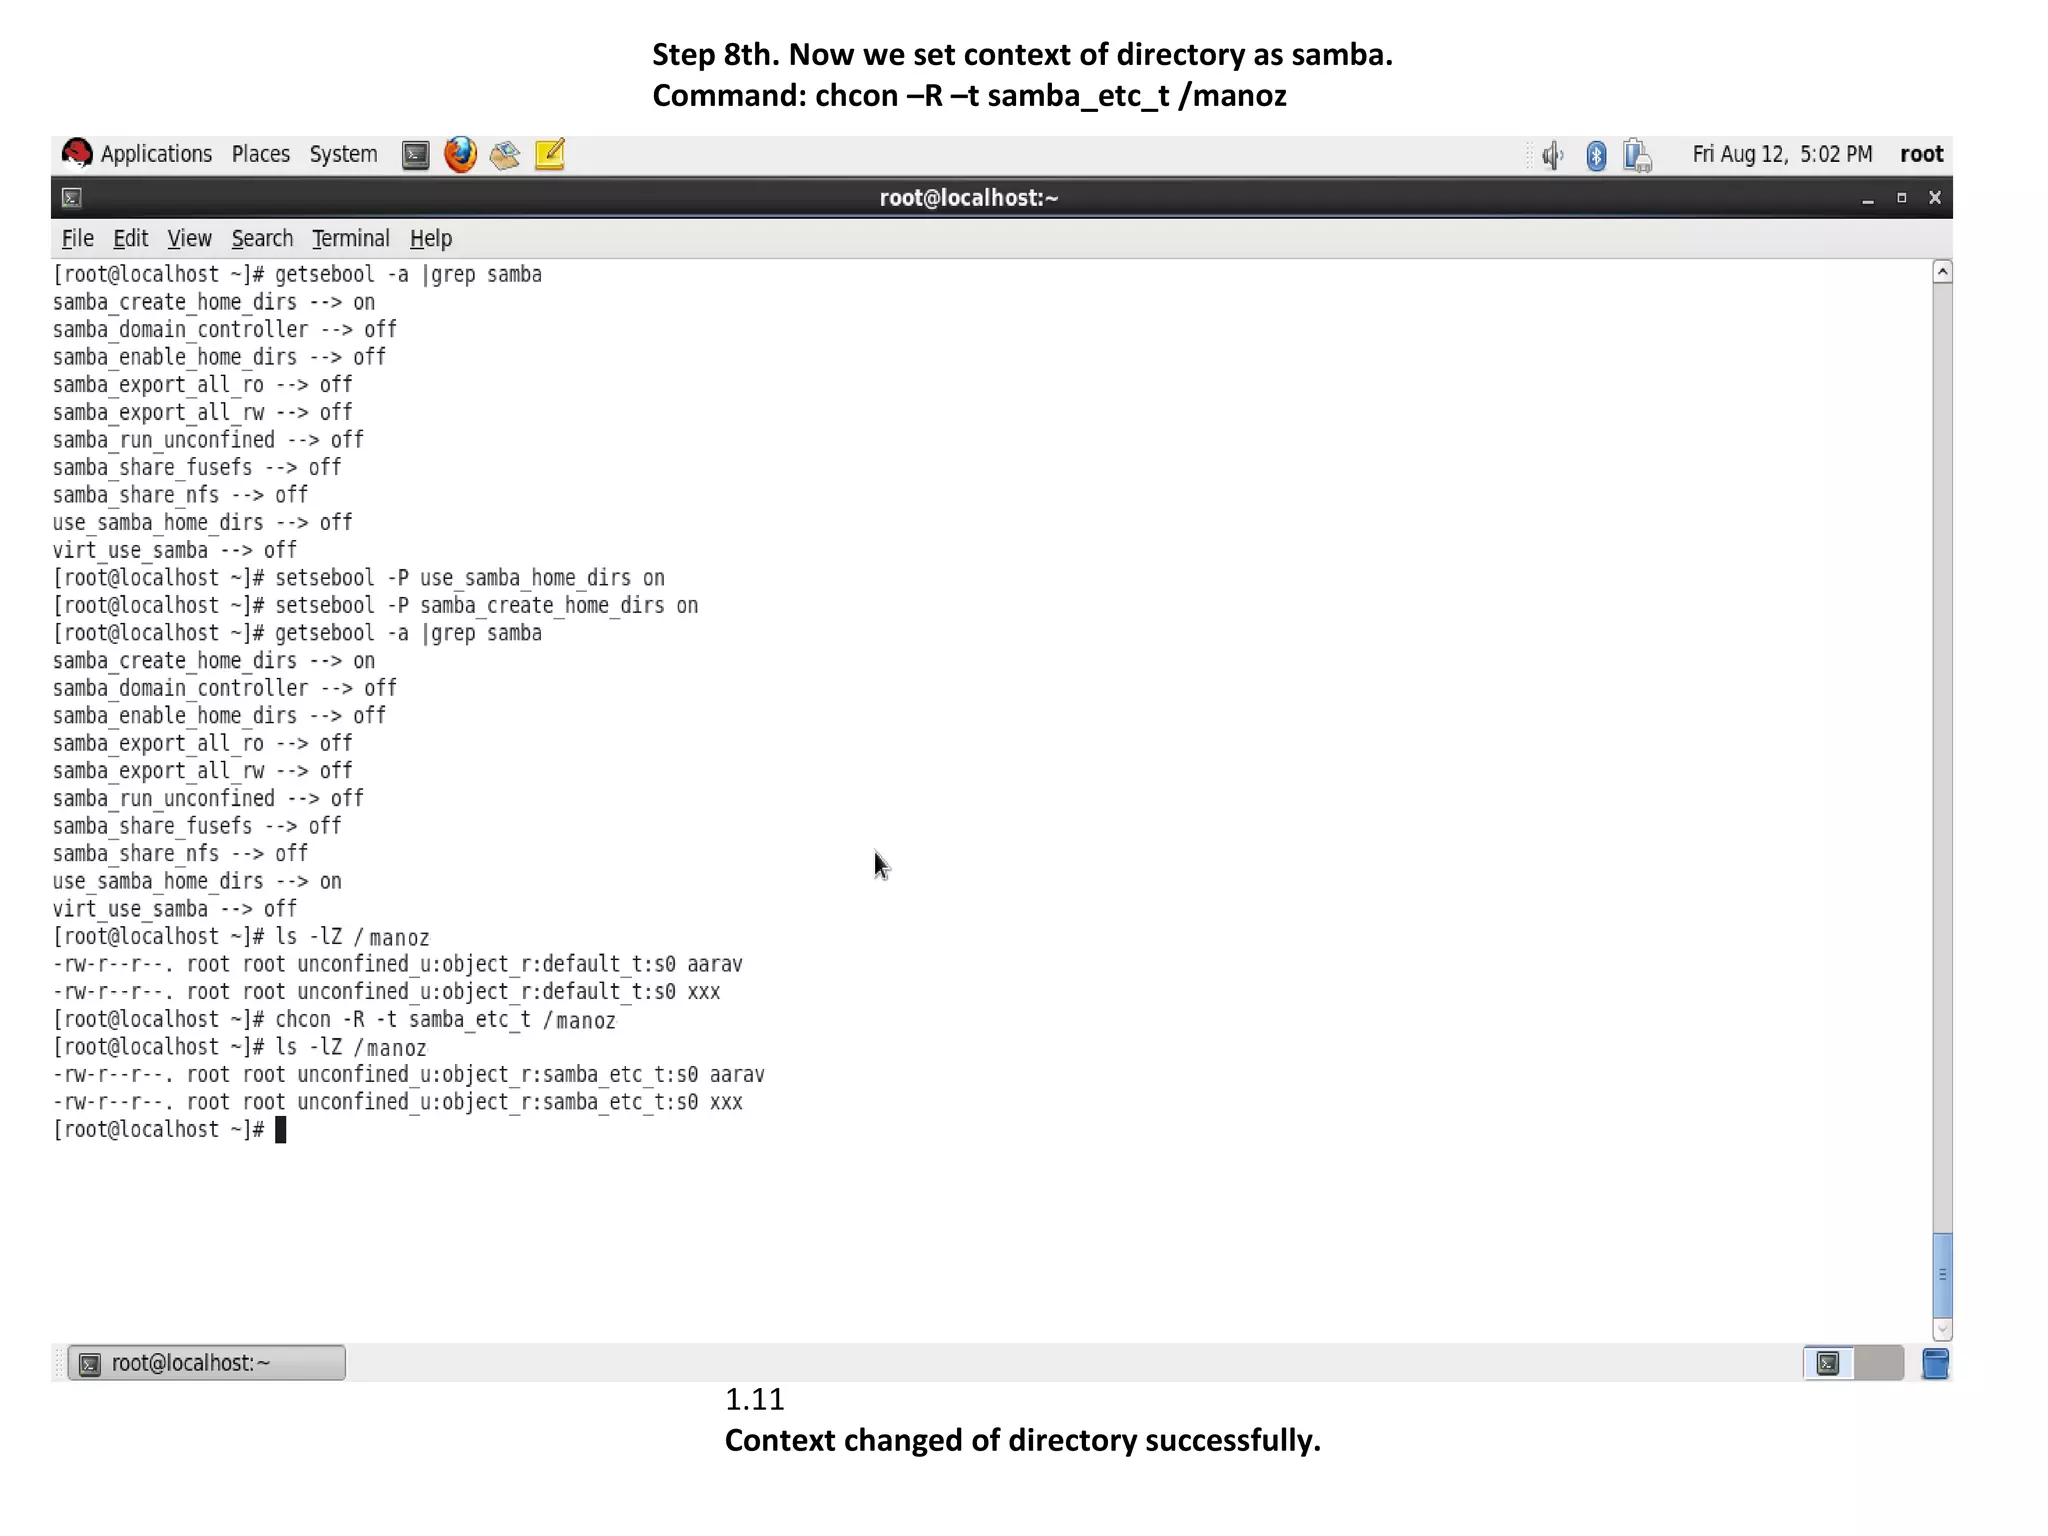Open the System menu
Image resolution: width=2048 pixels, height=1536 pixels.
click(x=343, y=154)
